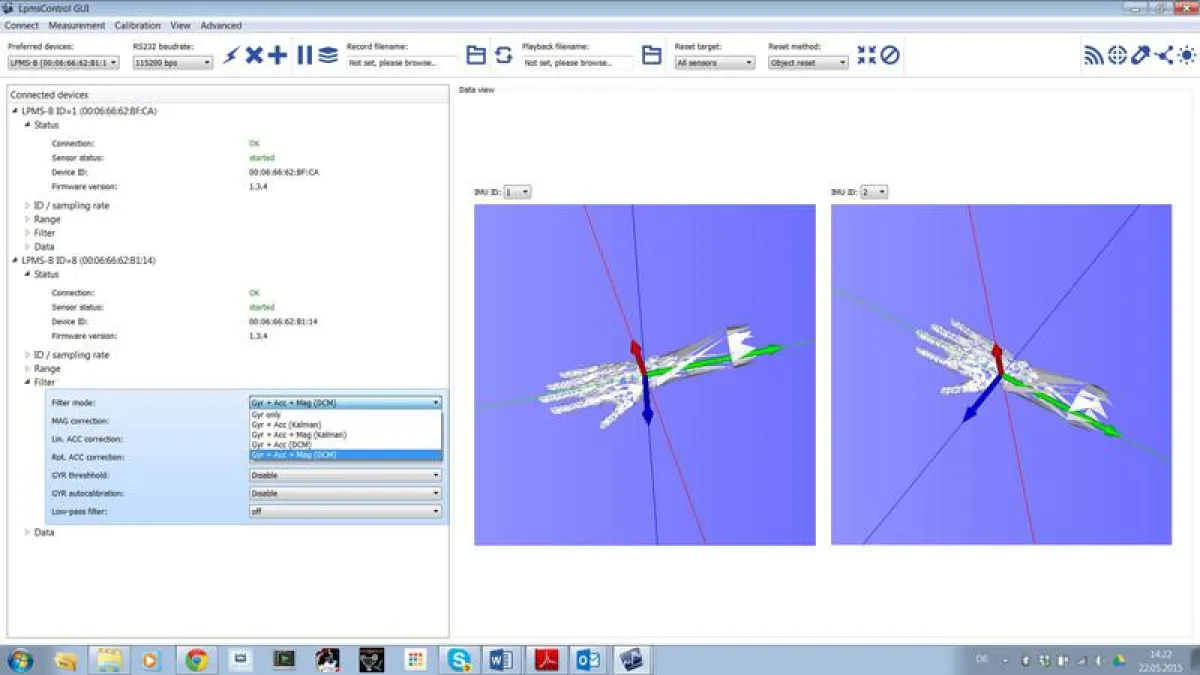Click the sync playback refresh icon
1200x675 pixels.
(x=503, y=55)
